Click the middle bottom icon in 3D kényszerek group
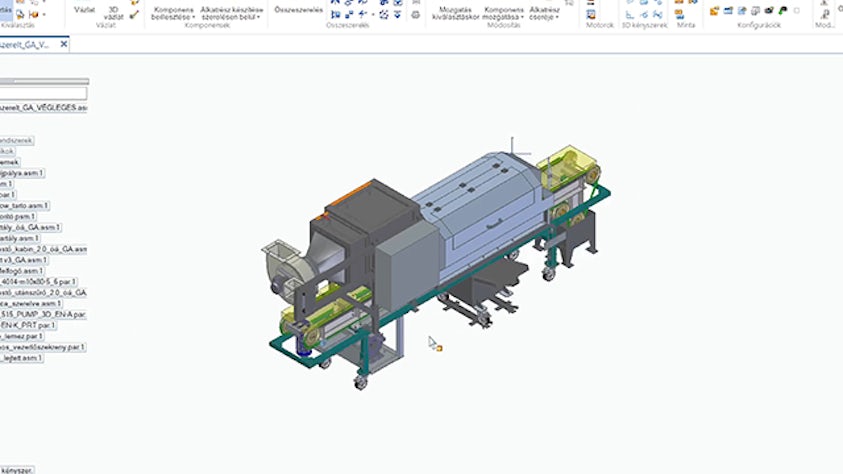843x474 pixels. 644,15
